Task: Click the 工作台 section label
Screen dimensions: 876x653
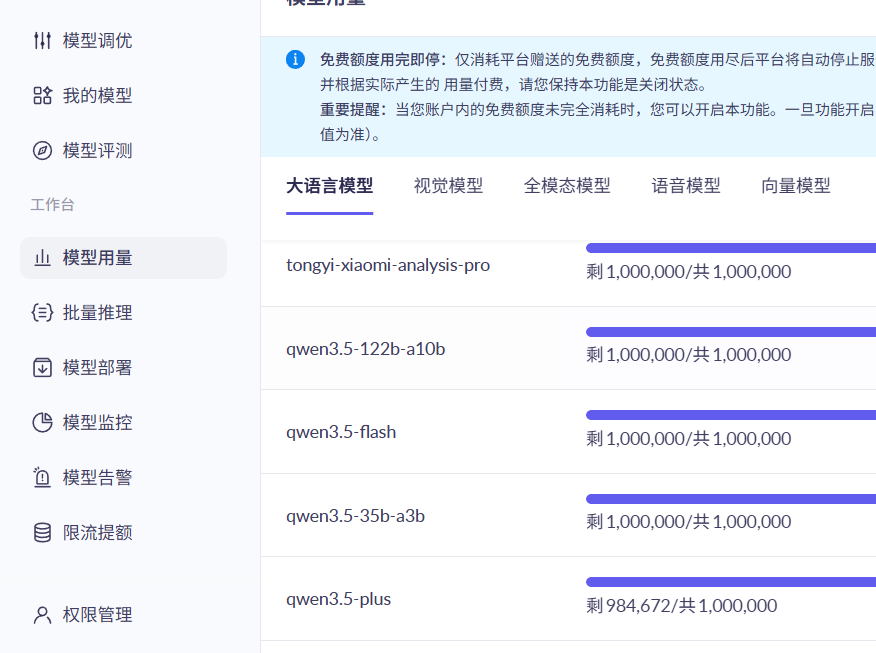Action: 53,204
